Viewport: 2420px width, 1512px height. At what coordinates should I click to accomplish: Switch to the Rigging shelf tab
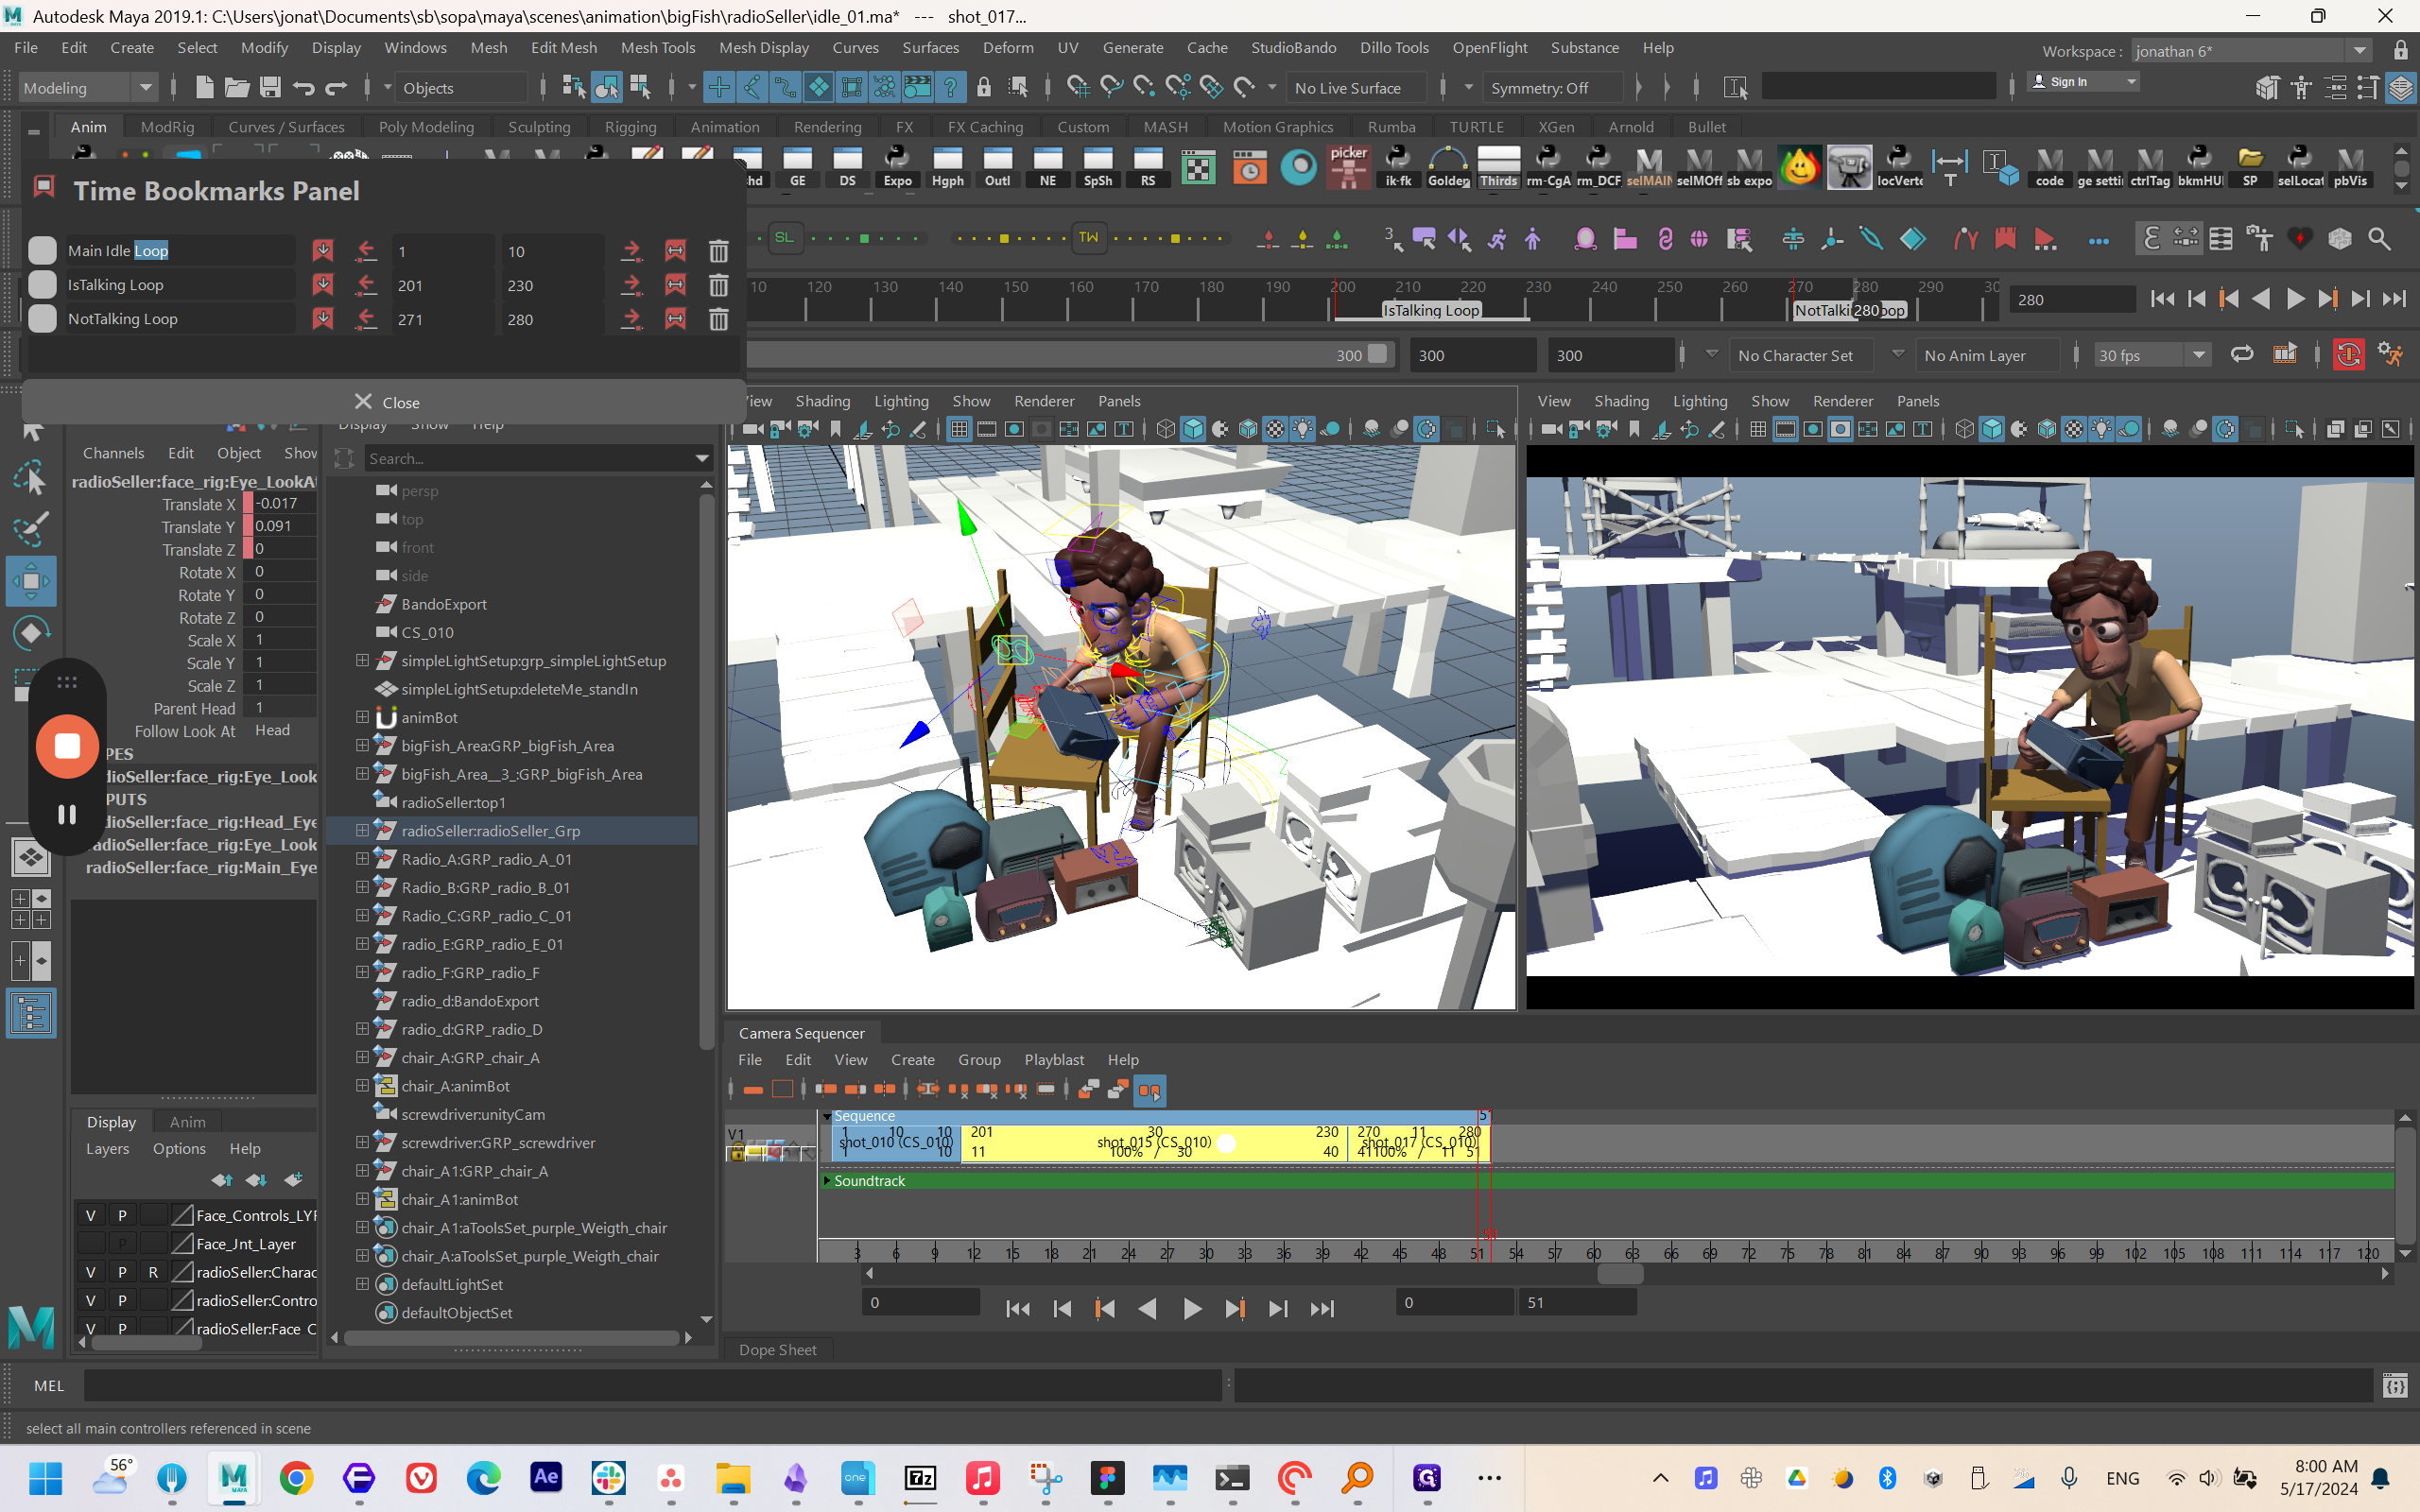pos(630,127)
